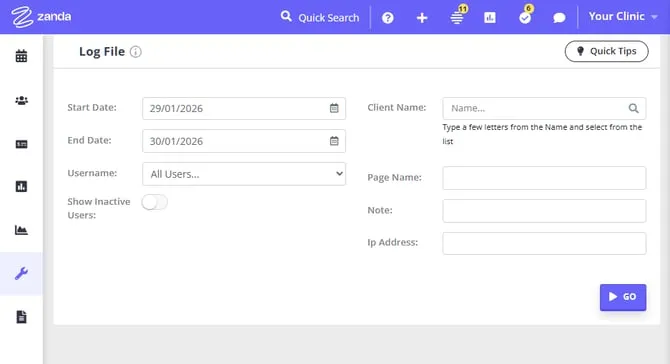Click the Zanda logo
This screenshot has height=364, width=670.
pos(41,17)
